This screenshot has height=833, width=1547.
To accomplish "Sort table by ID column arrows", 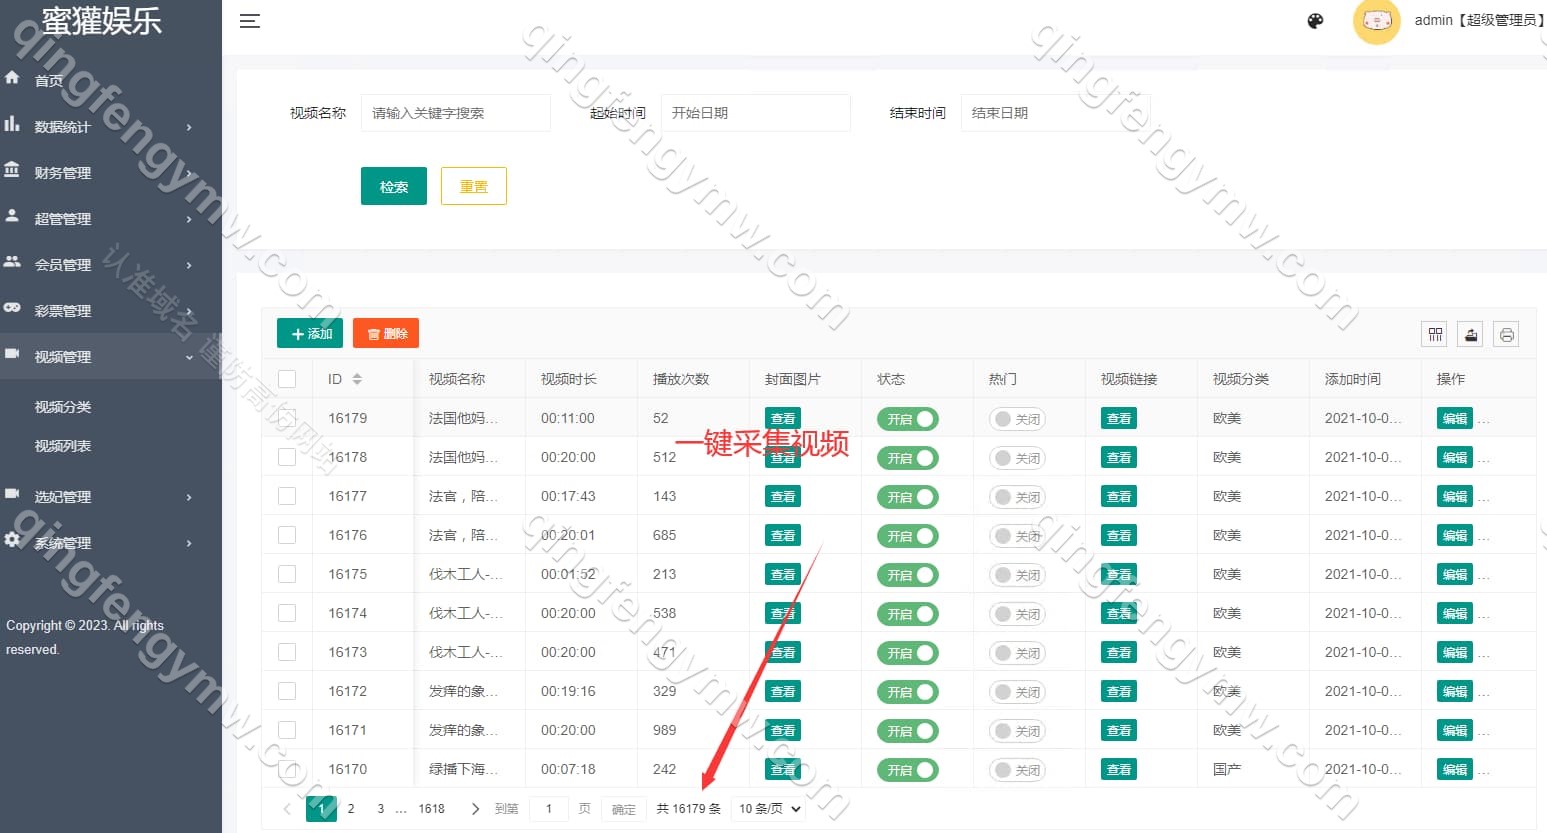I will 357,379.
